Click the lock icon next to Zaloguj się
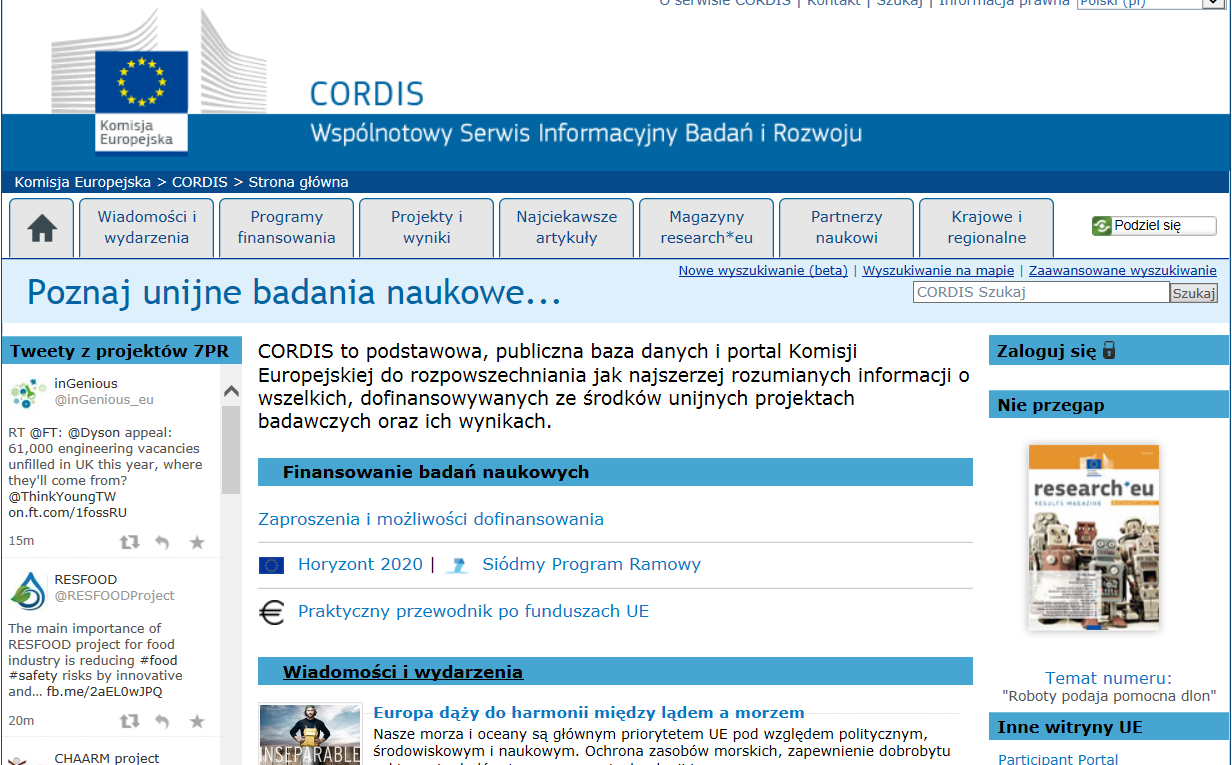Screen dimensions: 1232x765 click(1109, 350)
